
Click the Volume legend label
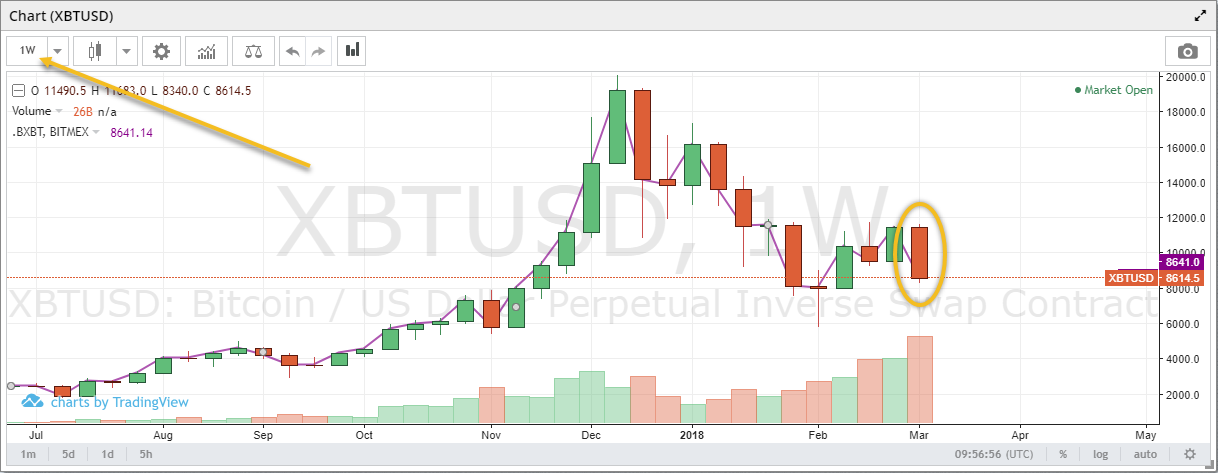(x=31, y=111)
